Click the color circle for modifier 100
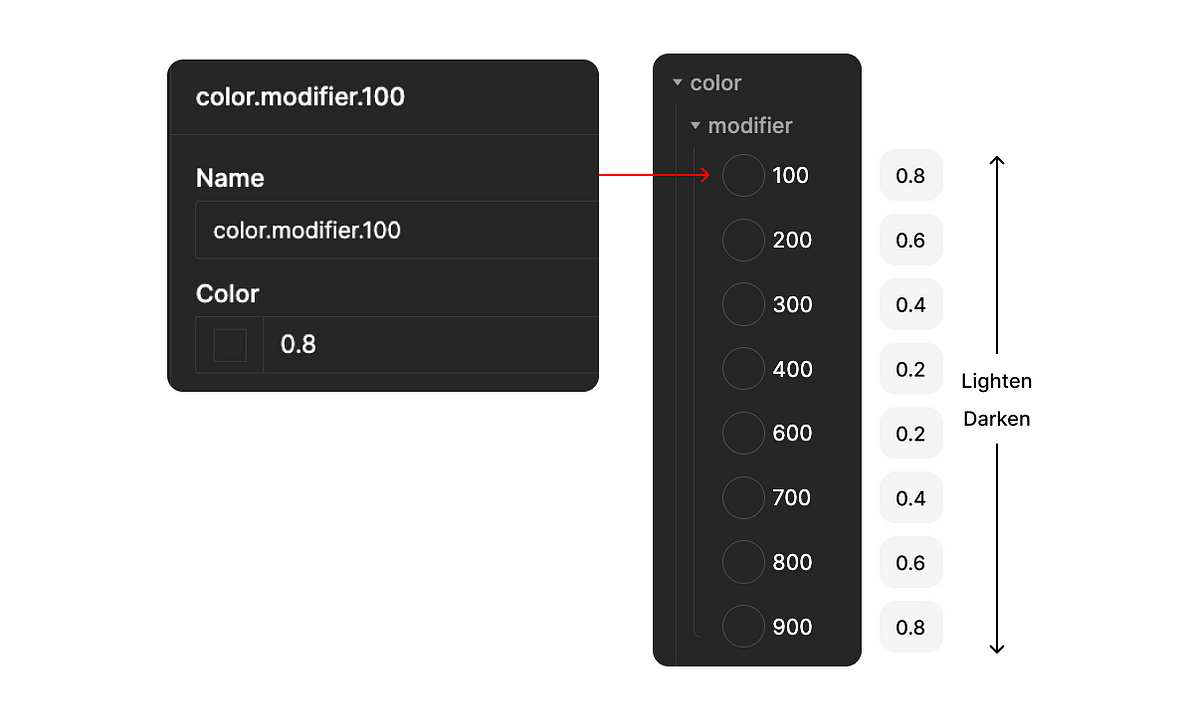The image size is (1200, 720). pos(743,175)
